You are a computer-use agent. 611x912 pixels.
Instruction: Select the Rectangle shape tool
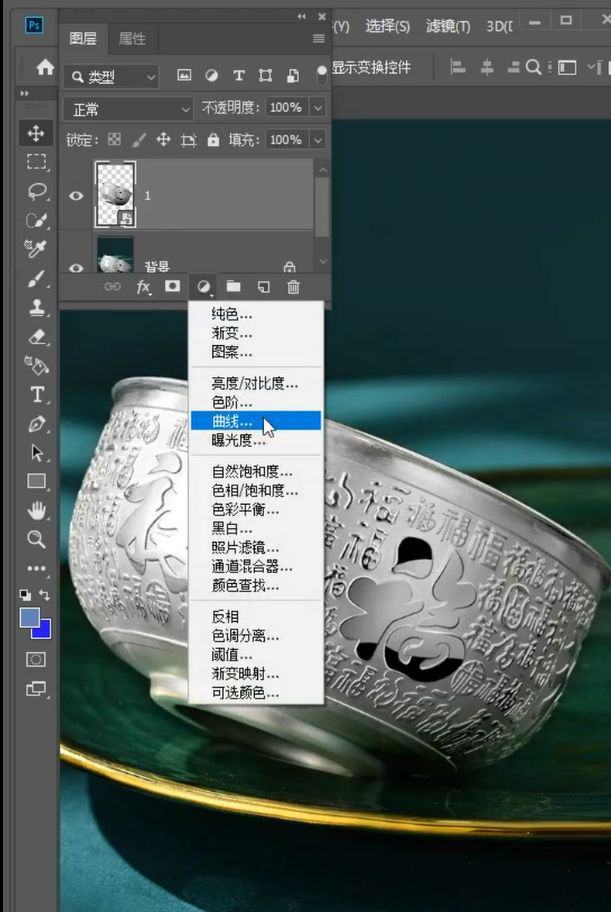(36, 481)
